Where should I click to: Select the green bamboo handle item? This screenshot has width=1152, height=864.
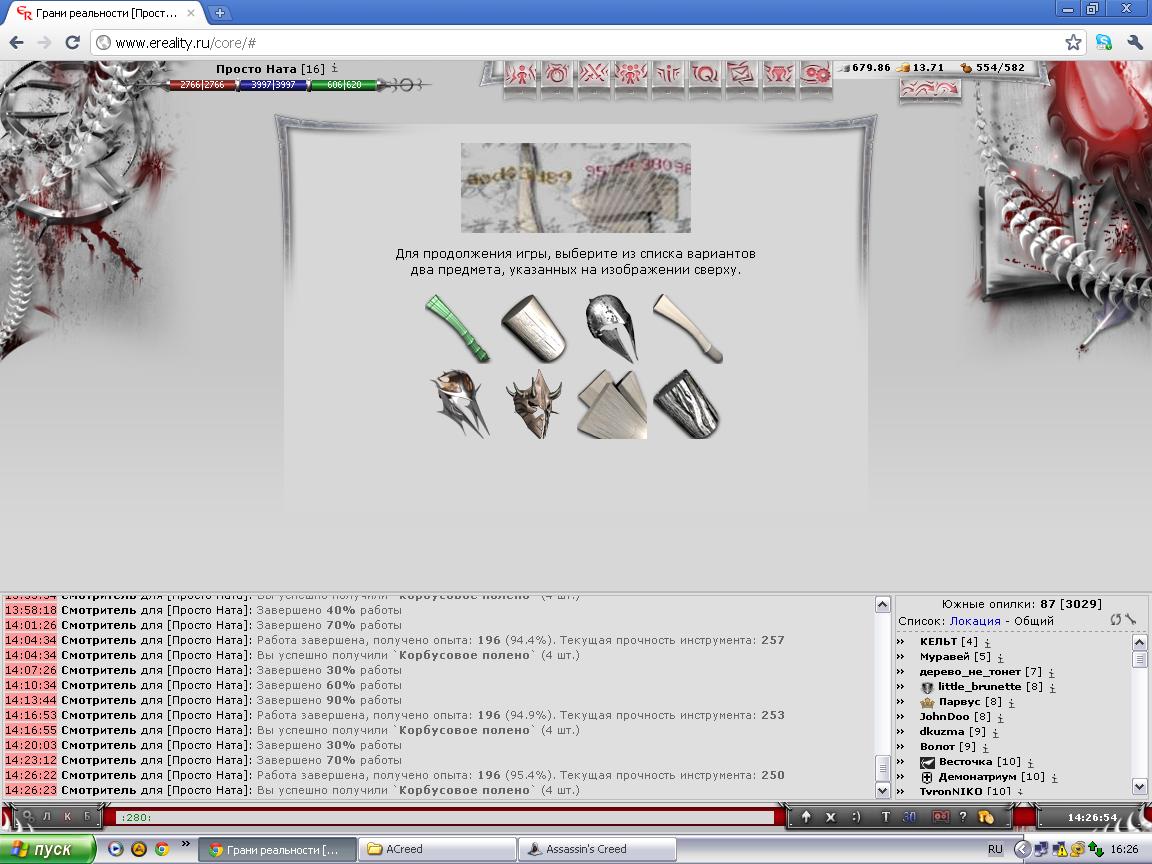456,328
